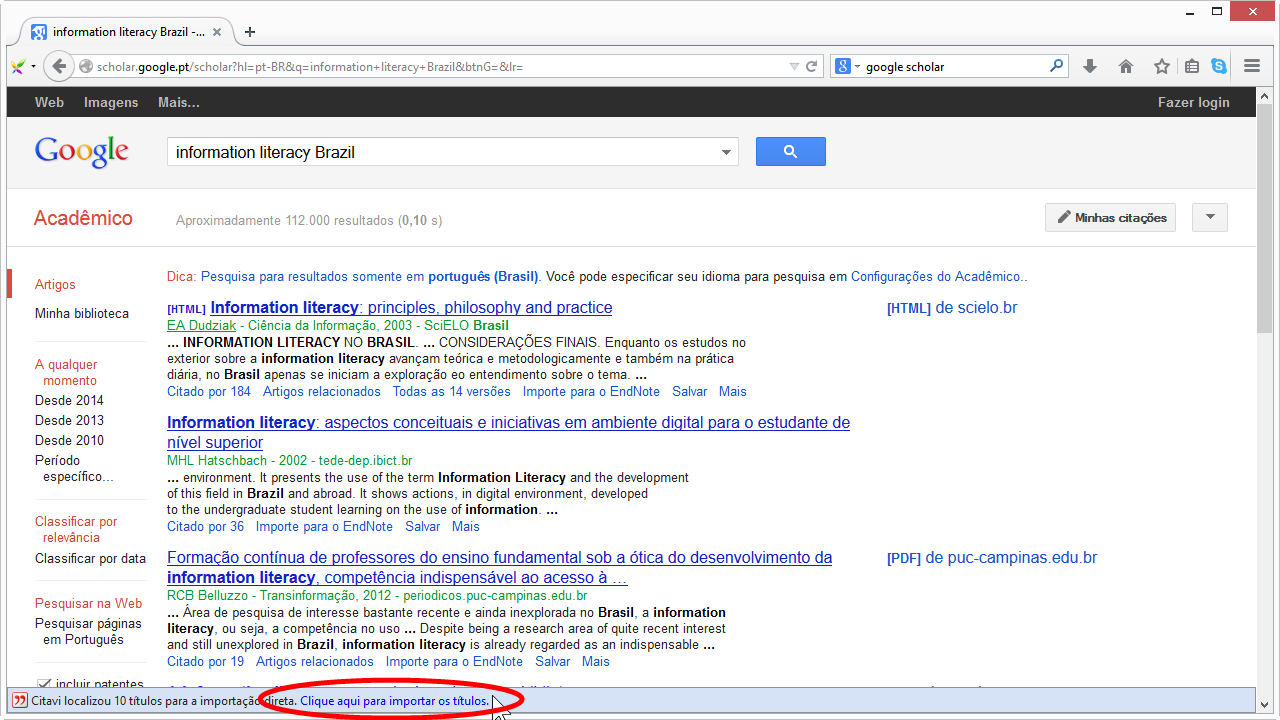Click 'Citado por 36' link
Screen dimensions: 1280x720
coord(205,527)
